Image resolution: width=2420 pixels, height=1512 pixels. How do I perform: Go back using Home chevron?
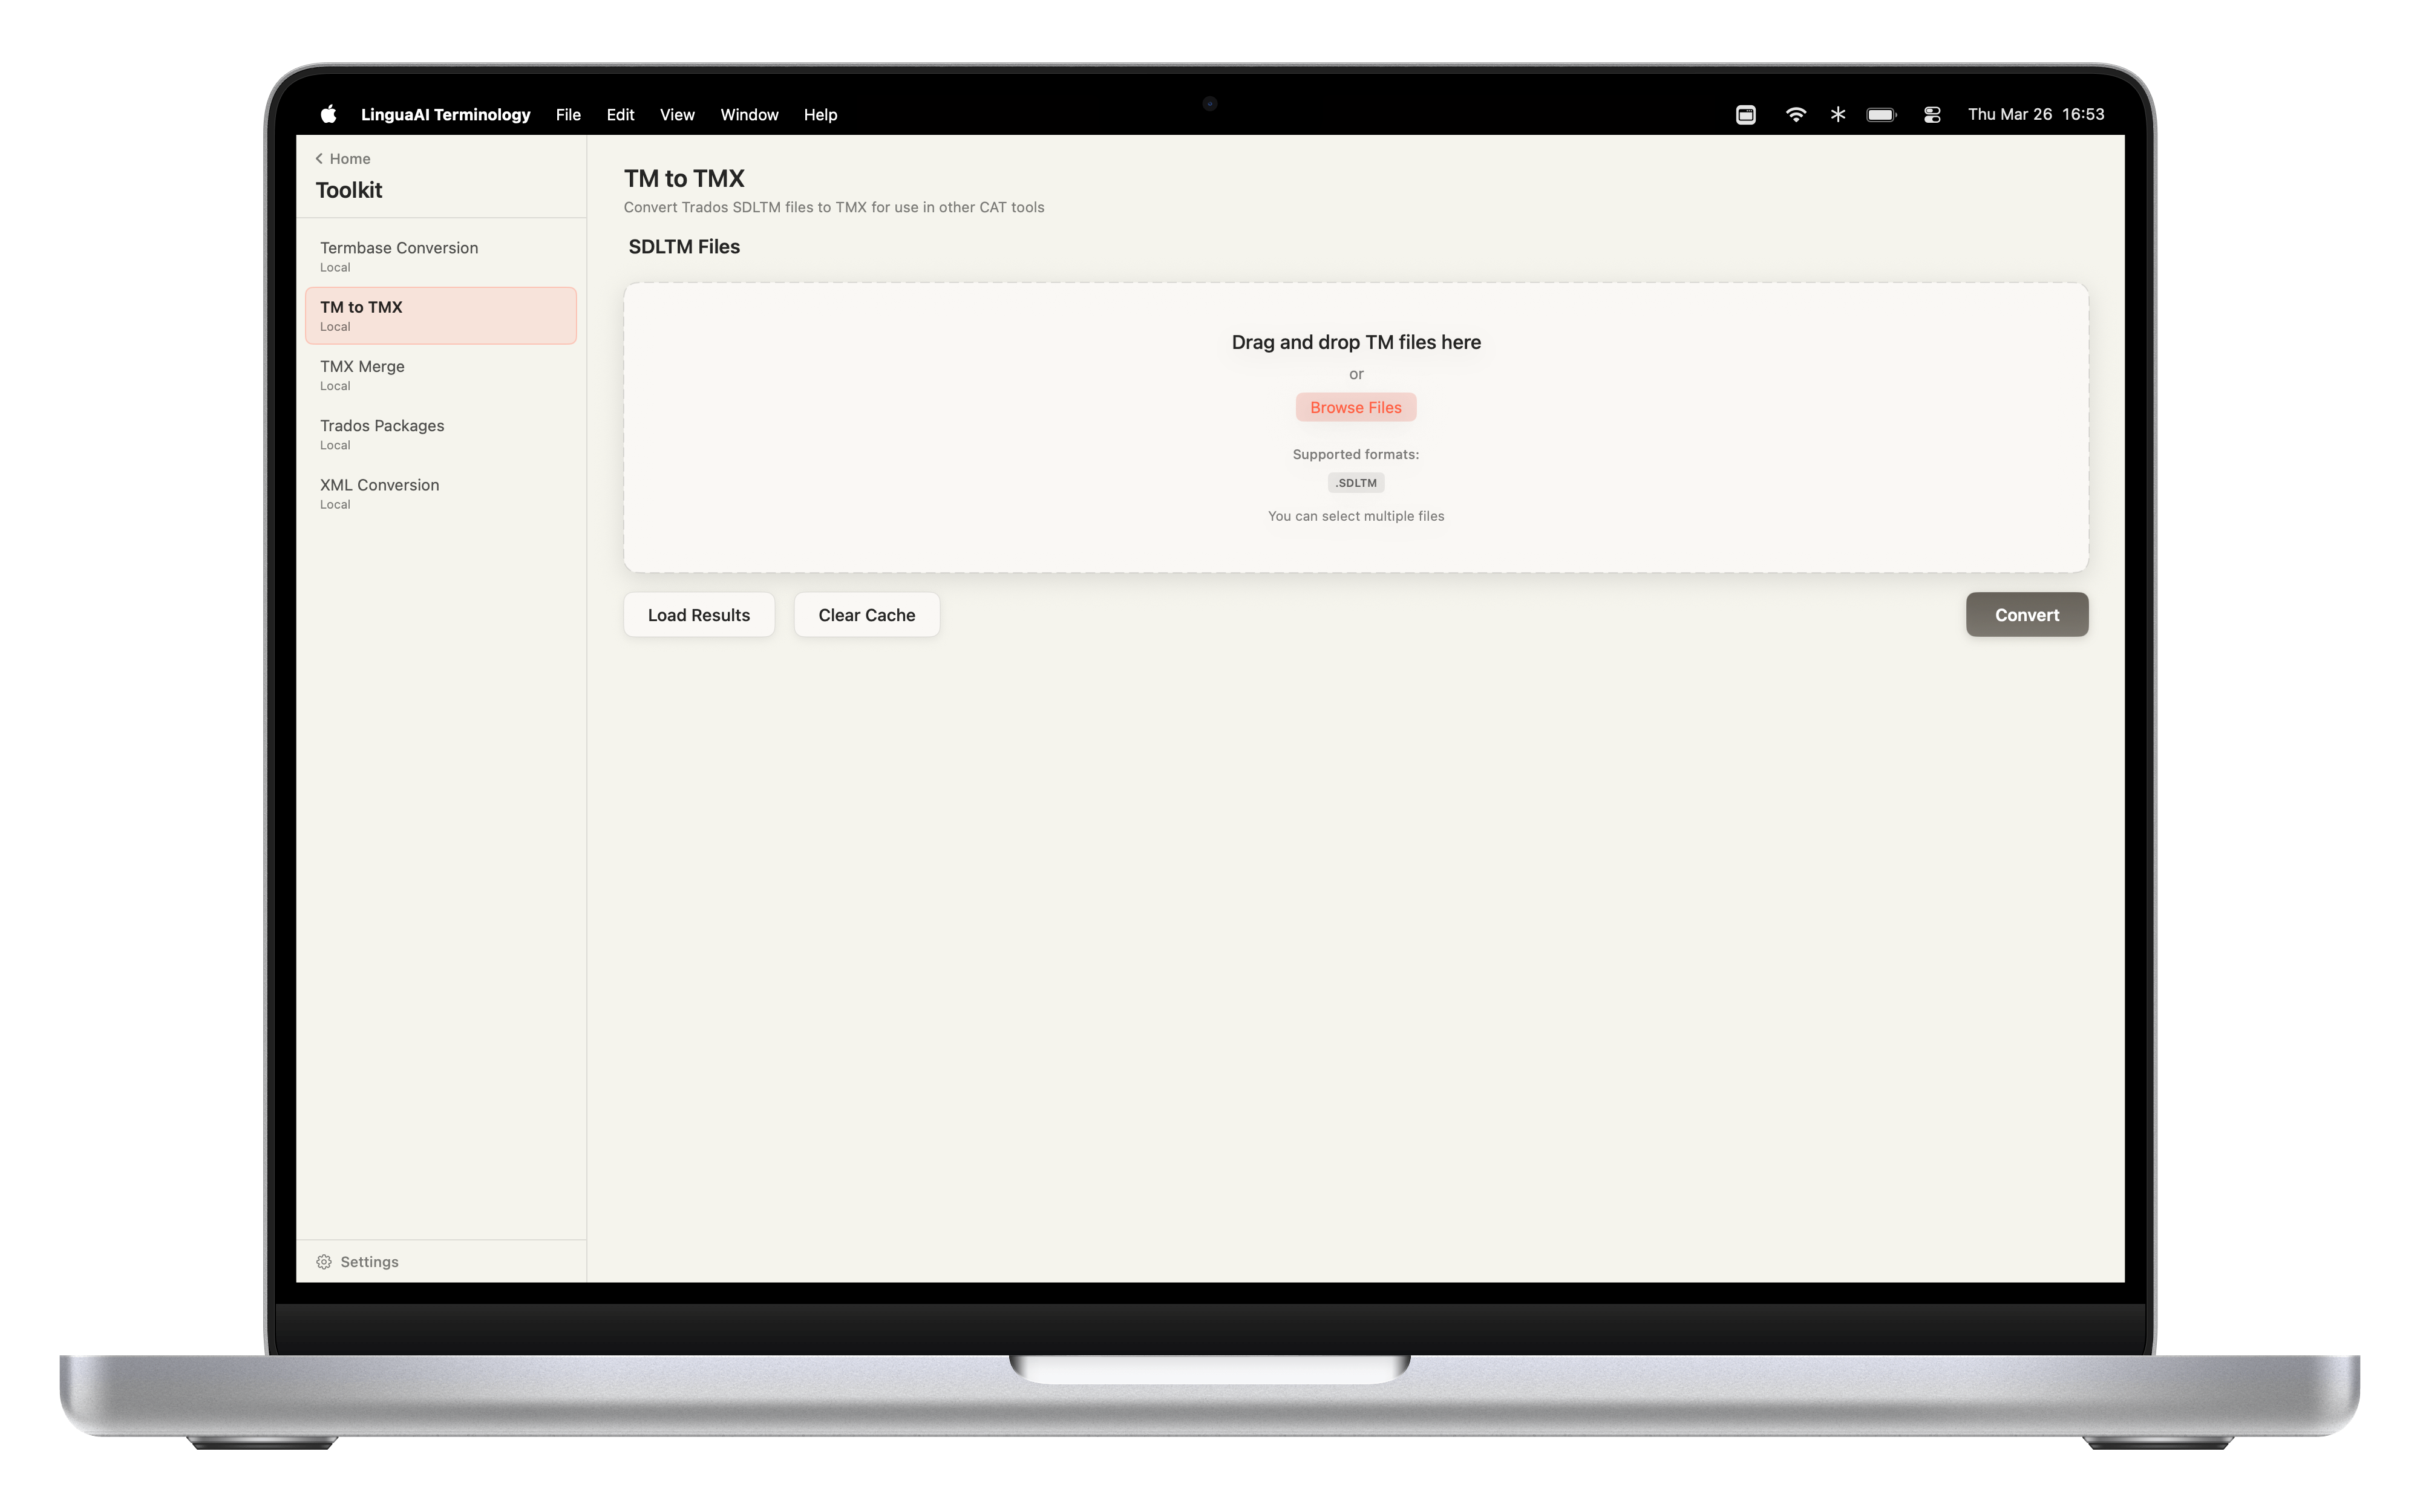(x=320, y=158)
